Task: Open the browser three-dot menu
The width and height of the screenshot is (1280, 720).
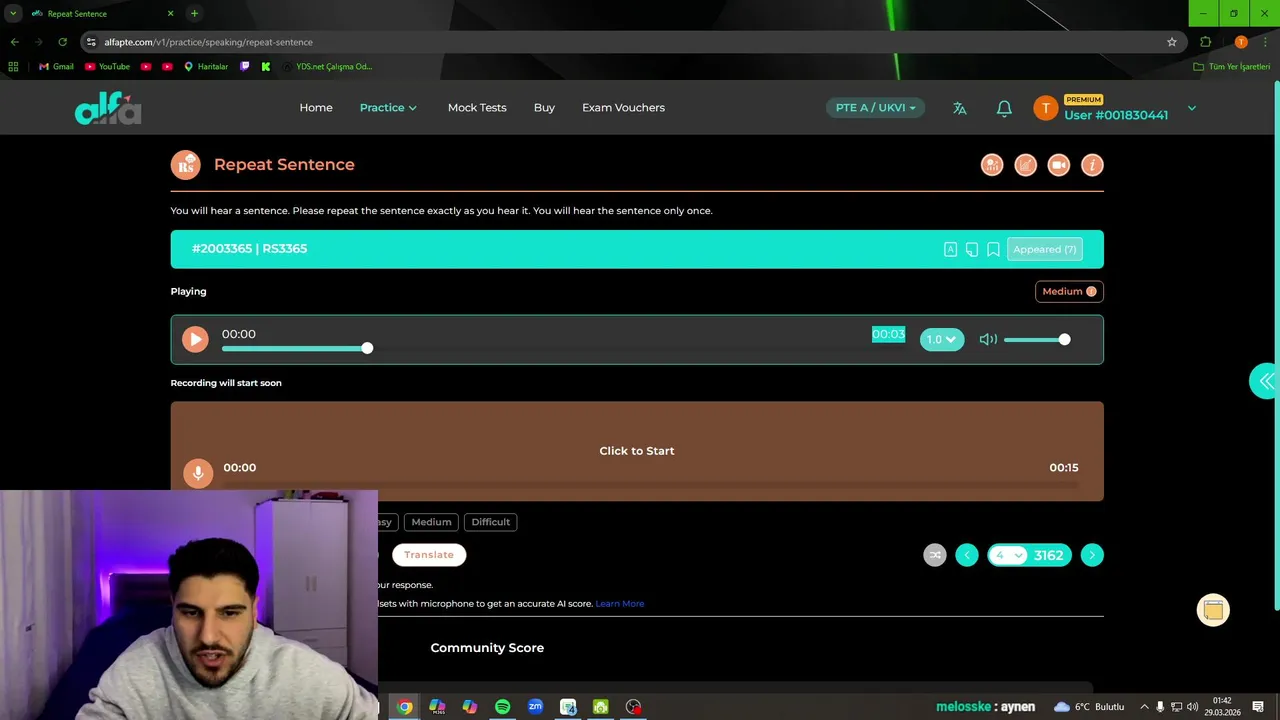Action: (x=1265, y=42)
